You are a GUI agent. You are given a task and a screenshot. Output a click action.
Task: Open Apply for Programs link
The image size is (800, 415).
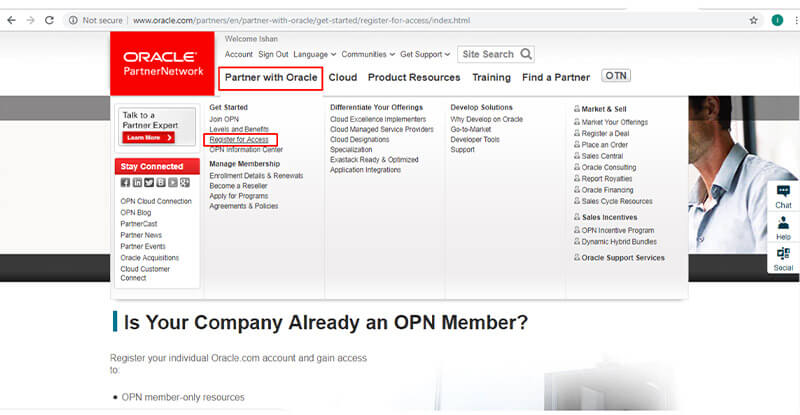click(x=238, y=196)
